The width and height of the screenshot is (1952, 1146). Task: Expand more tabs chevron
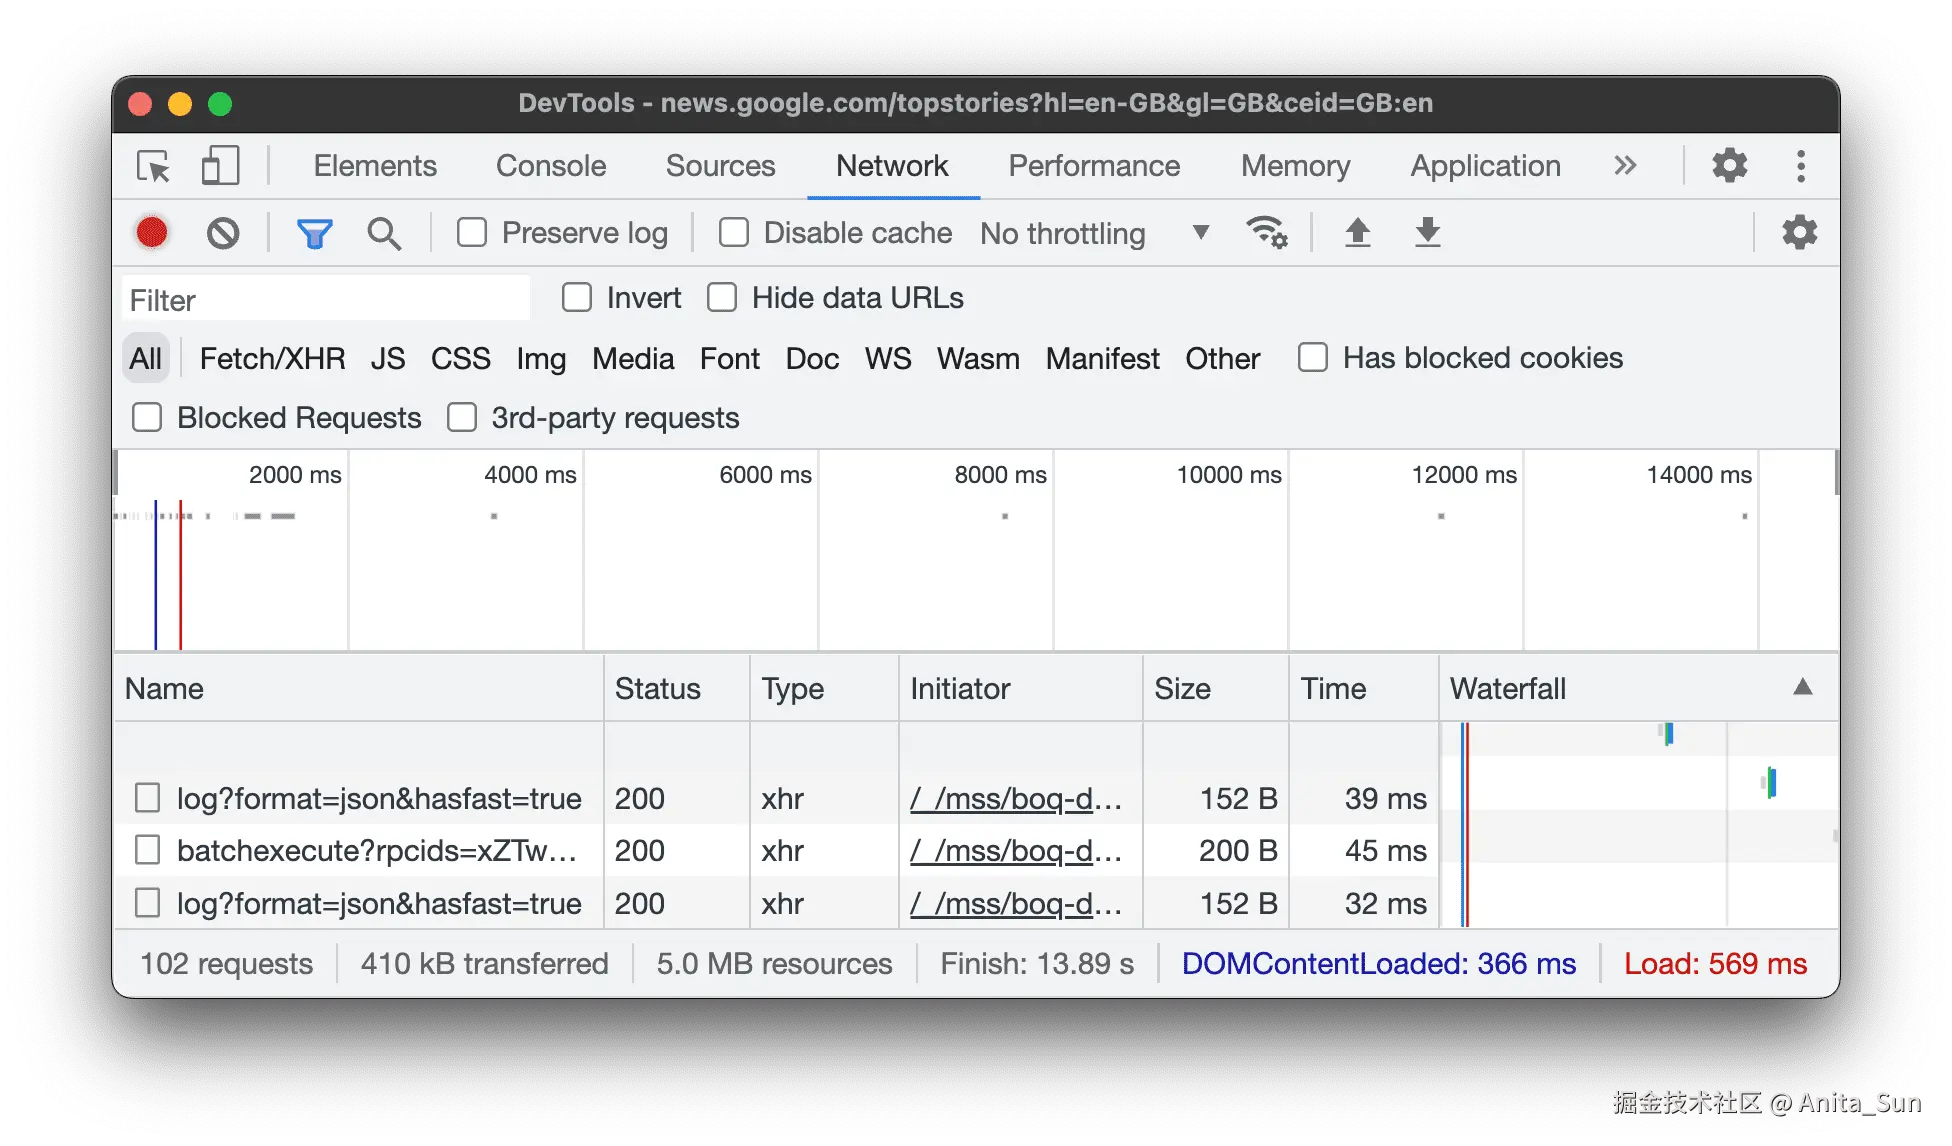tap(1625, 166)
